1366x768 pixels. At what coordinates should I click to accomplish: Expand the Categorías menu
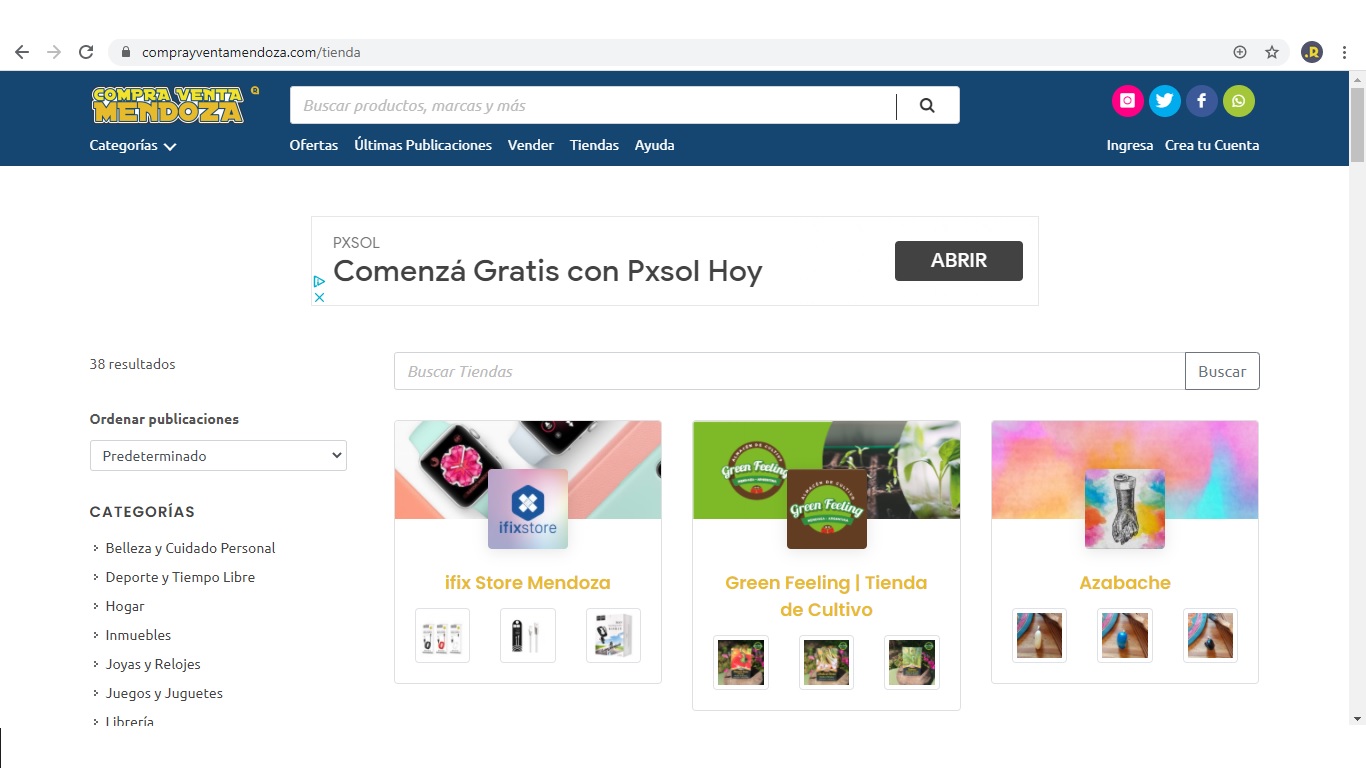pyautogui.click(x=131, y=145)
